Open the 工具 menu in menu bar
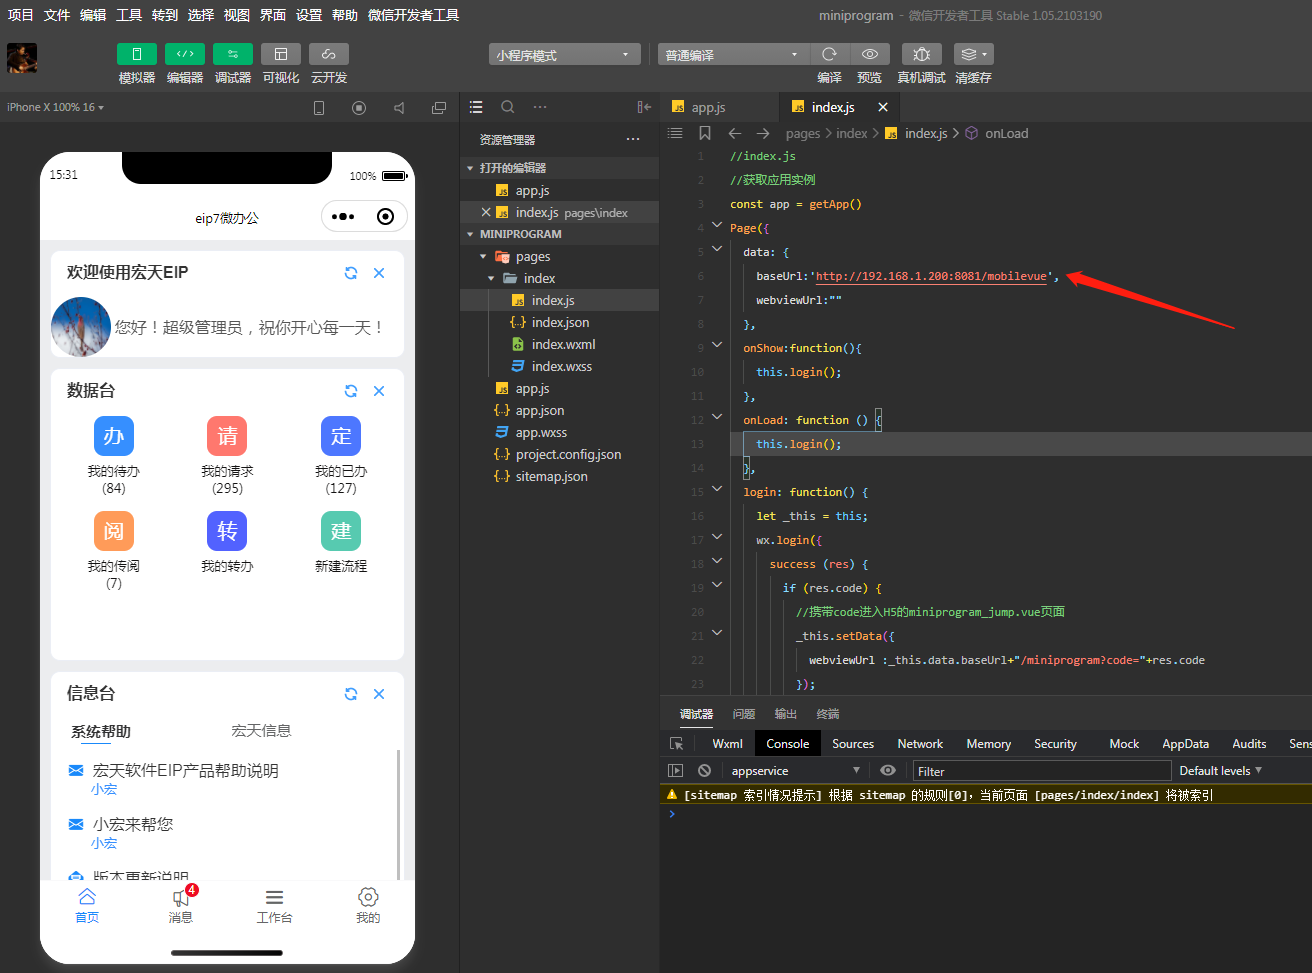The image size is (1312, 973). 129,15
